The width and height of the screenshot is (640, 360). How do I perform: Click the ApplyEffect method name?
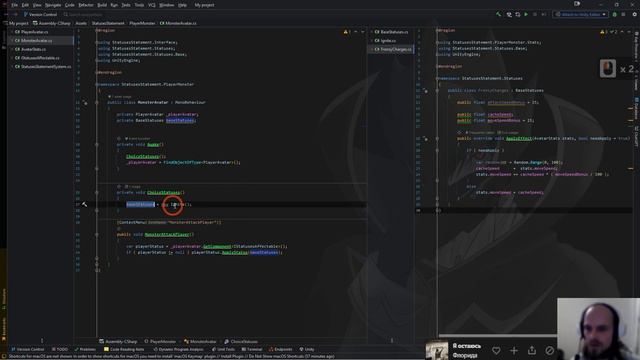click(519, 138)
